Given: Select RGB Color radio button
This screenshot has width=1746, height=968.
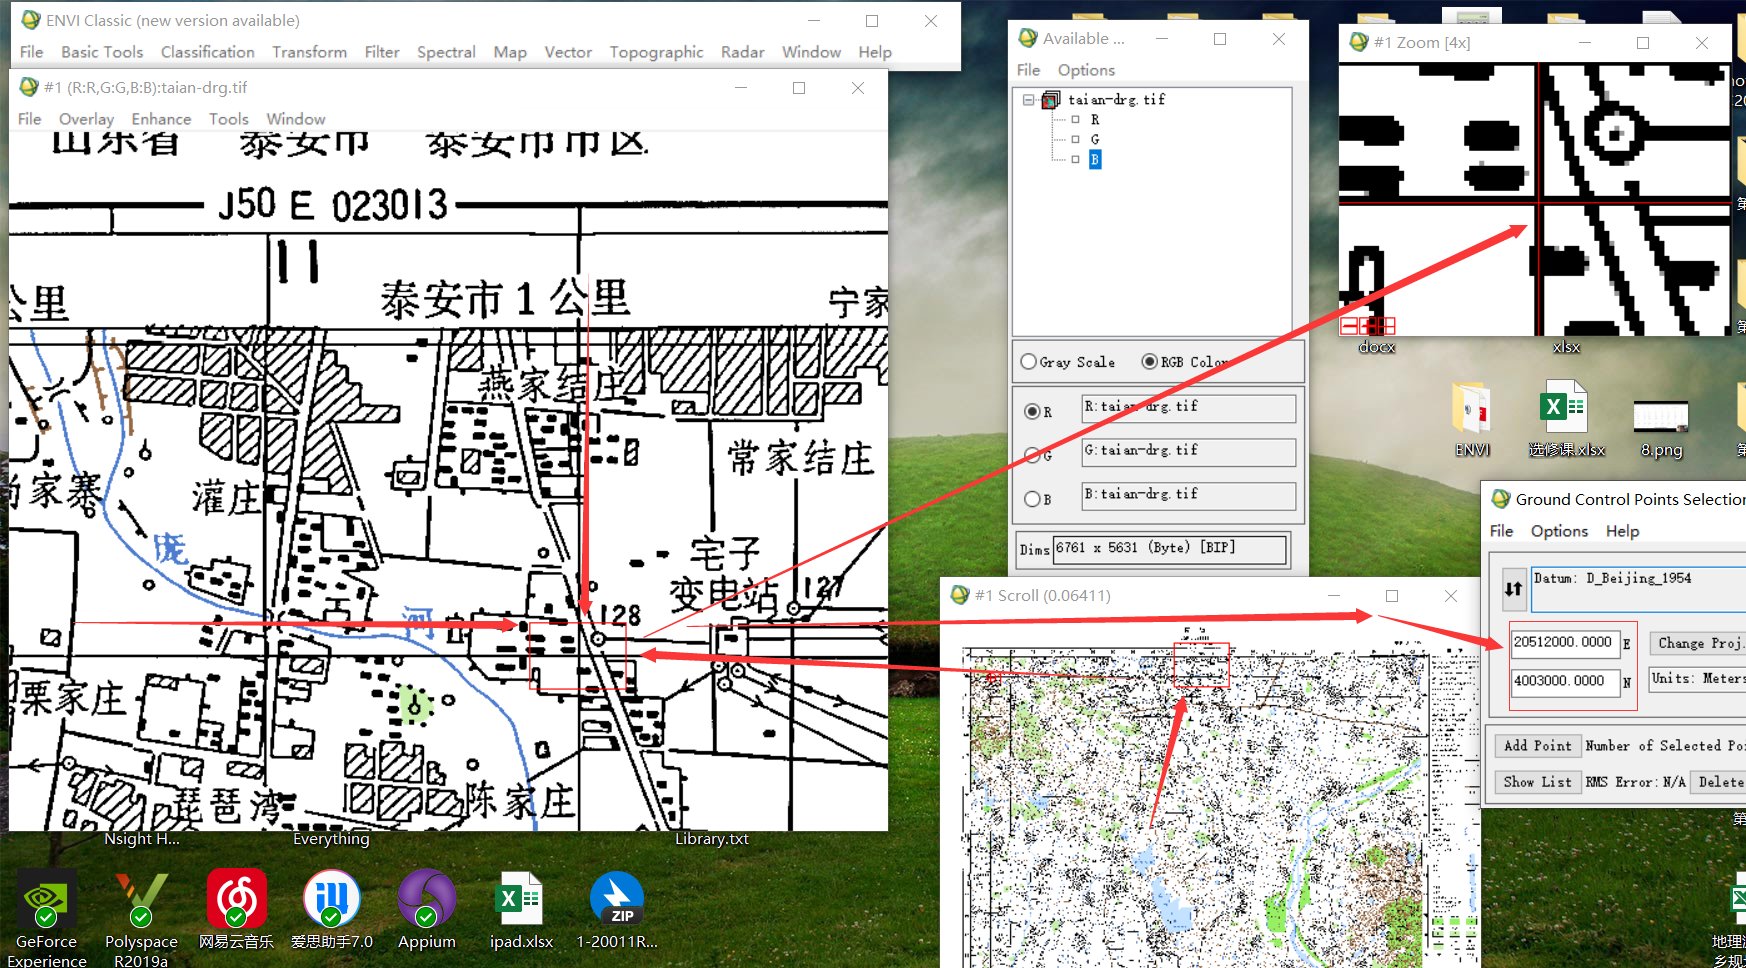Looking at the screenshot, I should 1150,362.
